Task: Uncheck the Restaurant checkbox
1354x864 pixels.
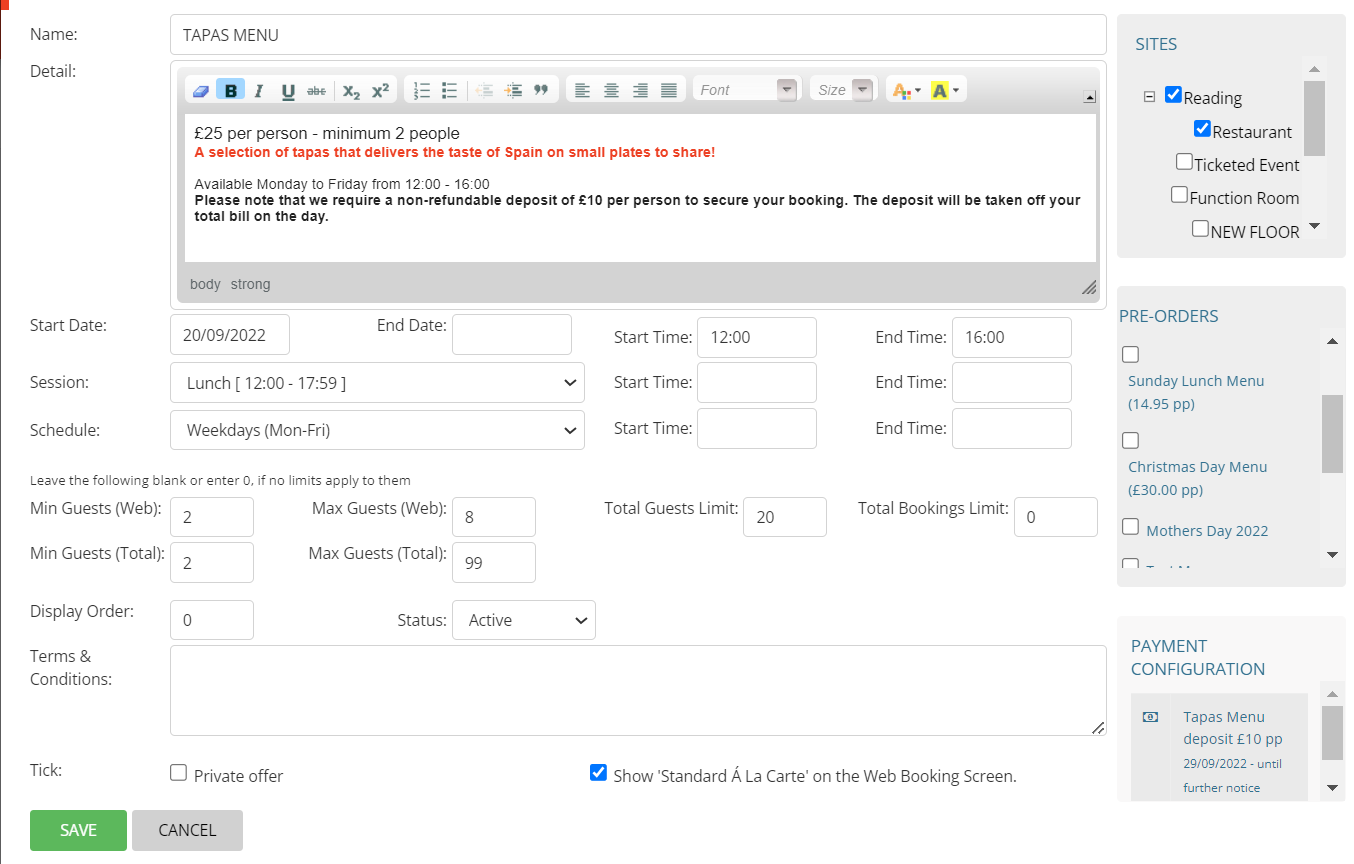Action: click(x=1203, y=129)
